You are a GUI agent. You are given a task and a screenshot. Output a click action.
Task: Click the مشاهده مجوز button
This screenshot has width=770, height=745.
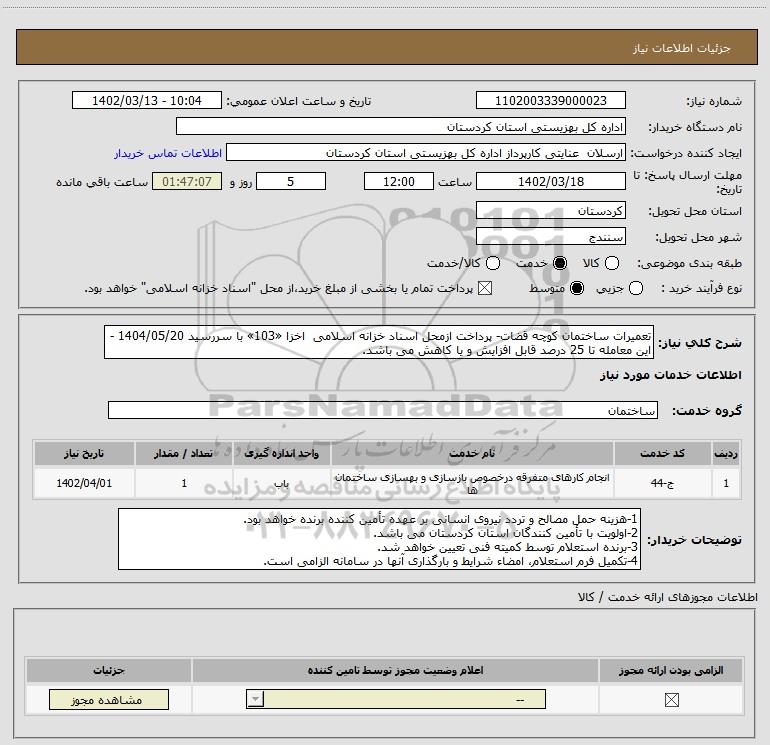[x=109, y=699]
